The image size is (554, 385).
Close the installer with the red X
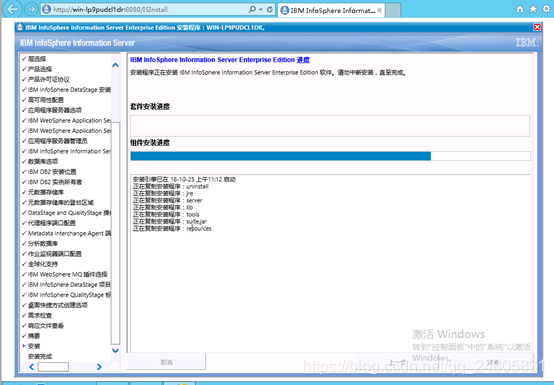coord(537,27)
